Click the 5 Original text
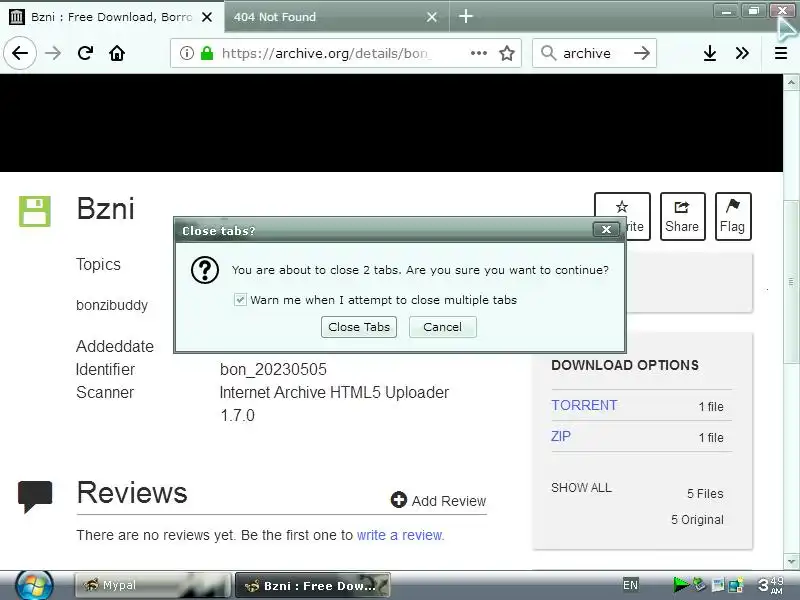The image size is (800, 600). point(697,520)
